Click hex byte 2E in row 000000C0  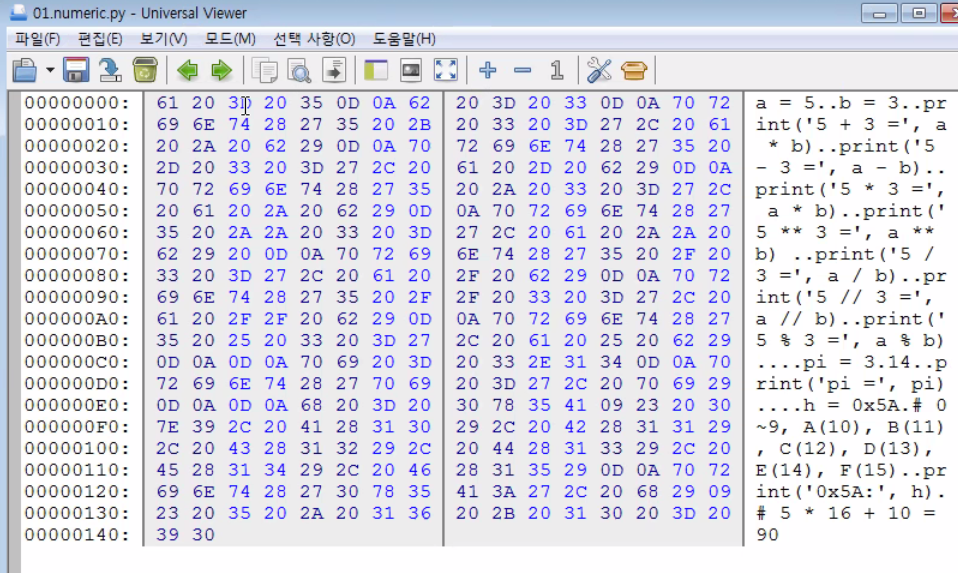[539, 362]
